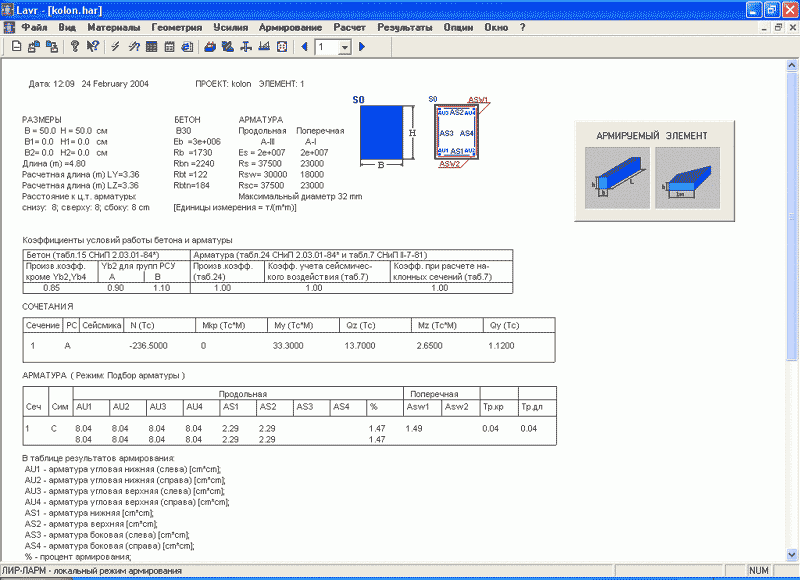
Task: Go to previous element with blue left arrow
Action: tap(304, 47)
